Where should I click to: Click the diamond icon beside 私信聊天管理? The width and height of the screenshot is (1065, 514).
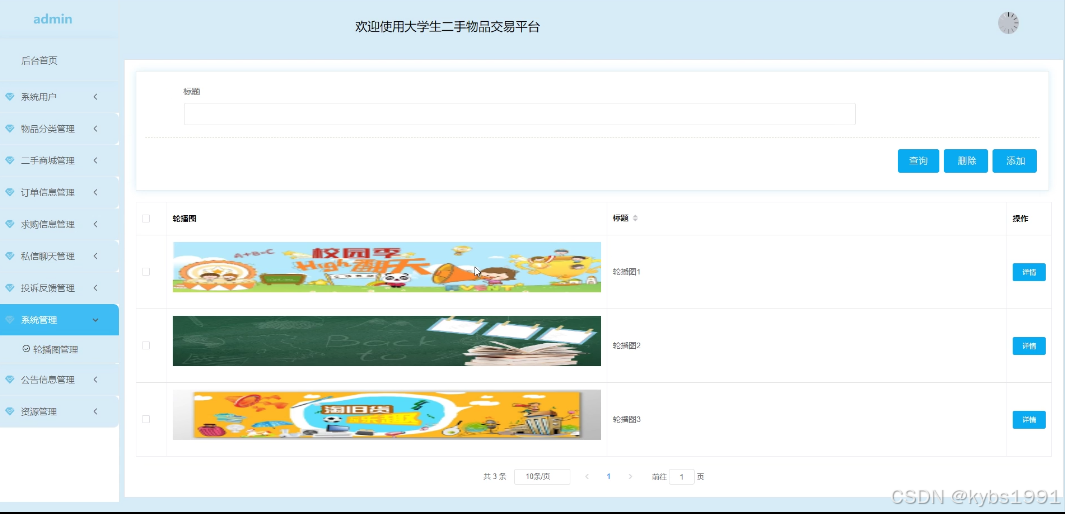(10, 256)
